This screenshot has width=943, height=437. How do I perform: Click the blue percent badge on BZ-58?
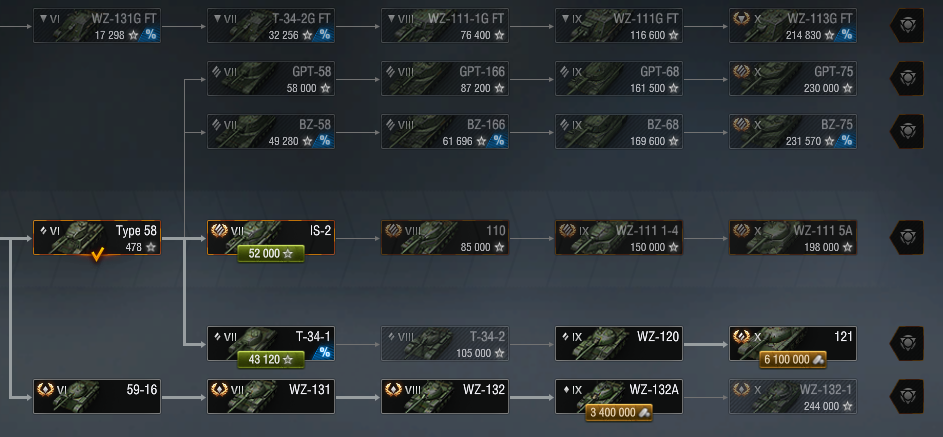click(324, 141)
